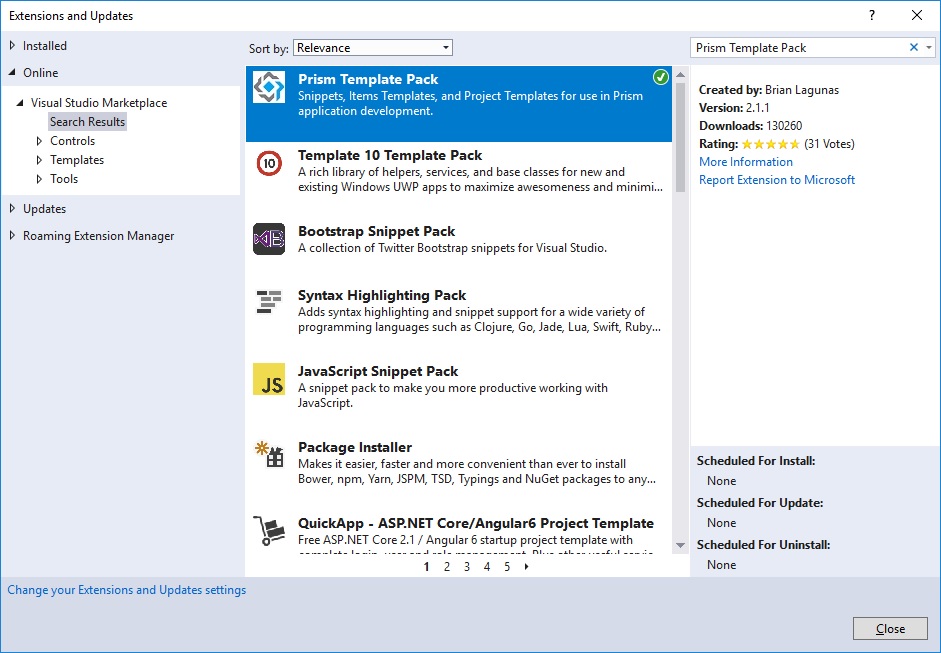
Task: Select the Syntax Highlighting Pack title
Action: [382, 295]
